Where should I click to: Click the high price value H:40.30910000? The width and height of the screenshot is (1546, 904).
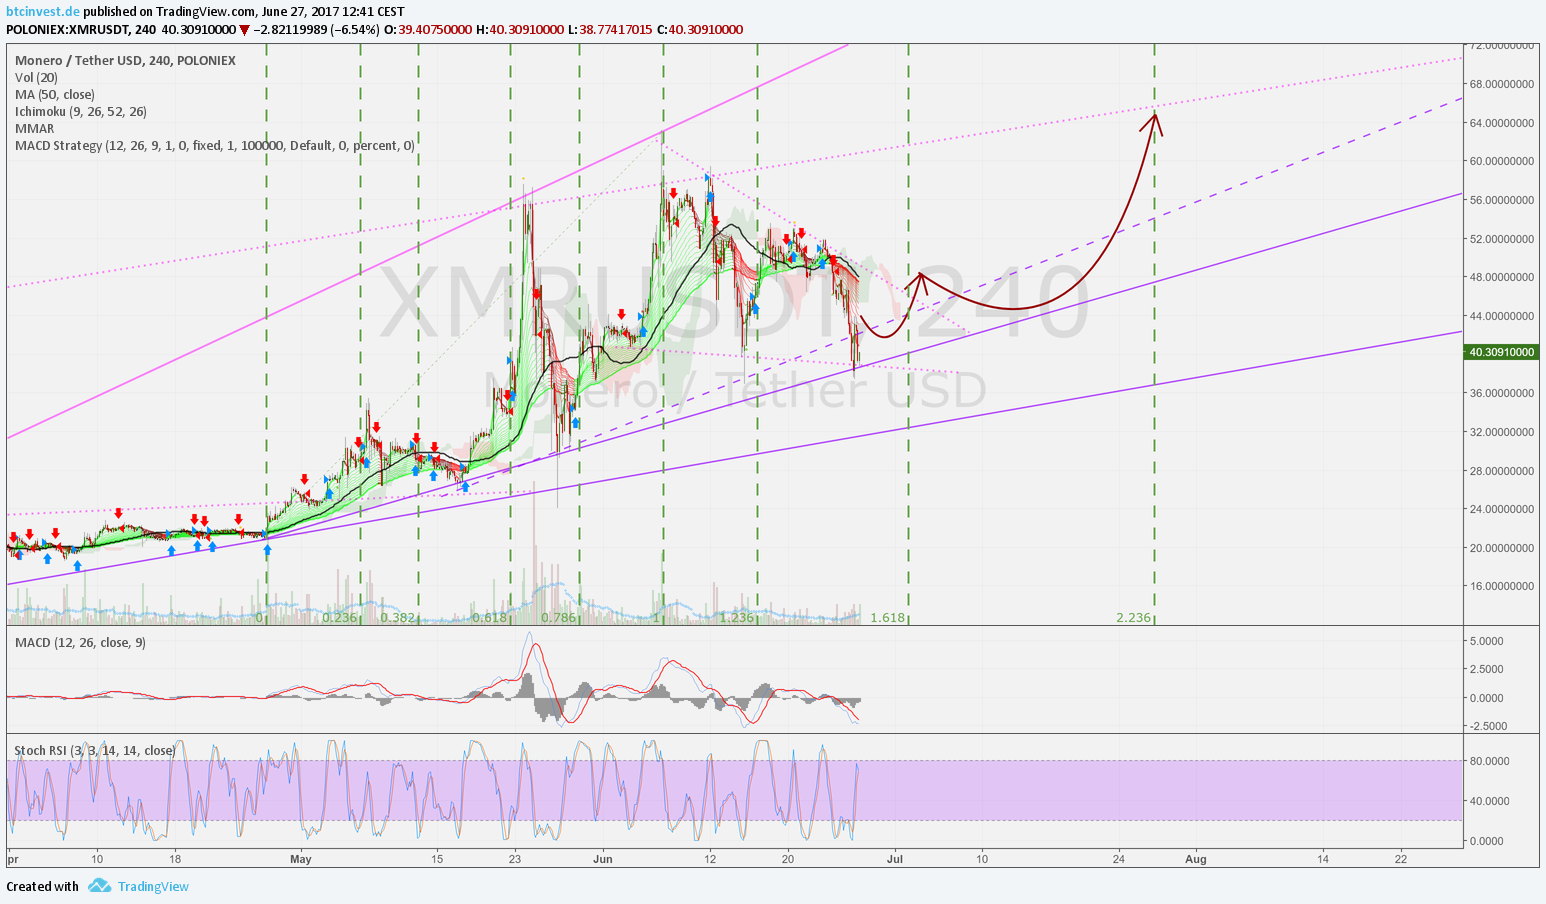click(x=519, y=30)
